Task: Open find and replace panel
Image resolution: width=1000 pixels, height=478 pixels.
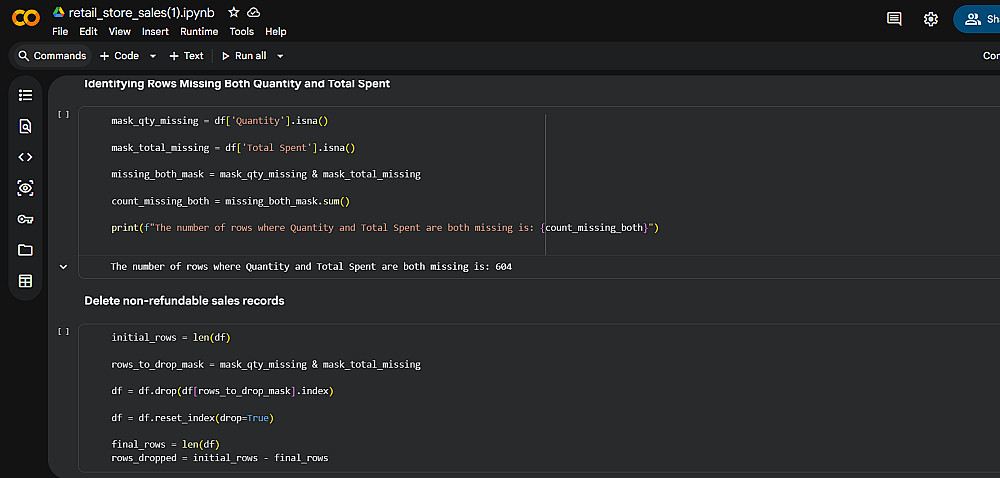Action: pos(26,126)
